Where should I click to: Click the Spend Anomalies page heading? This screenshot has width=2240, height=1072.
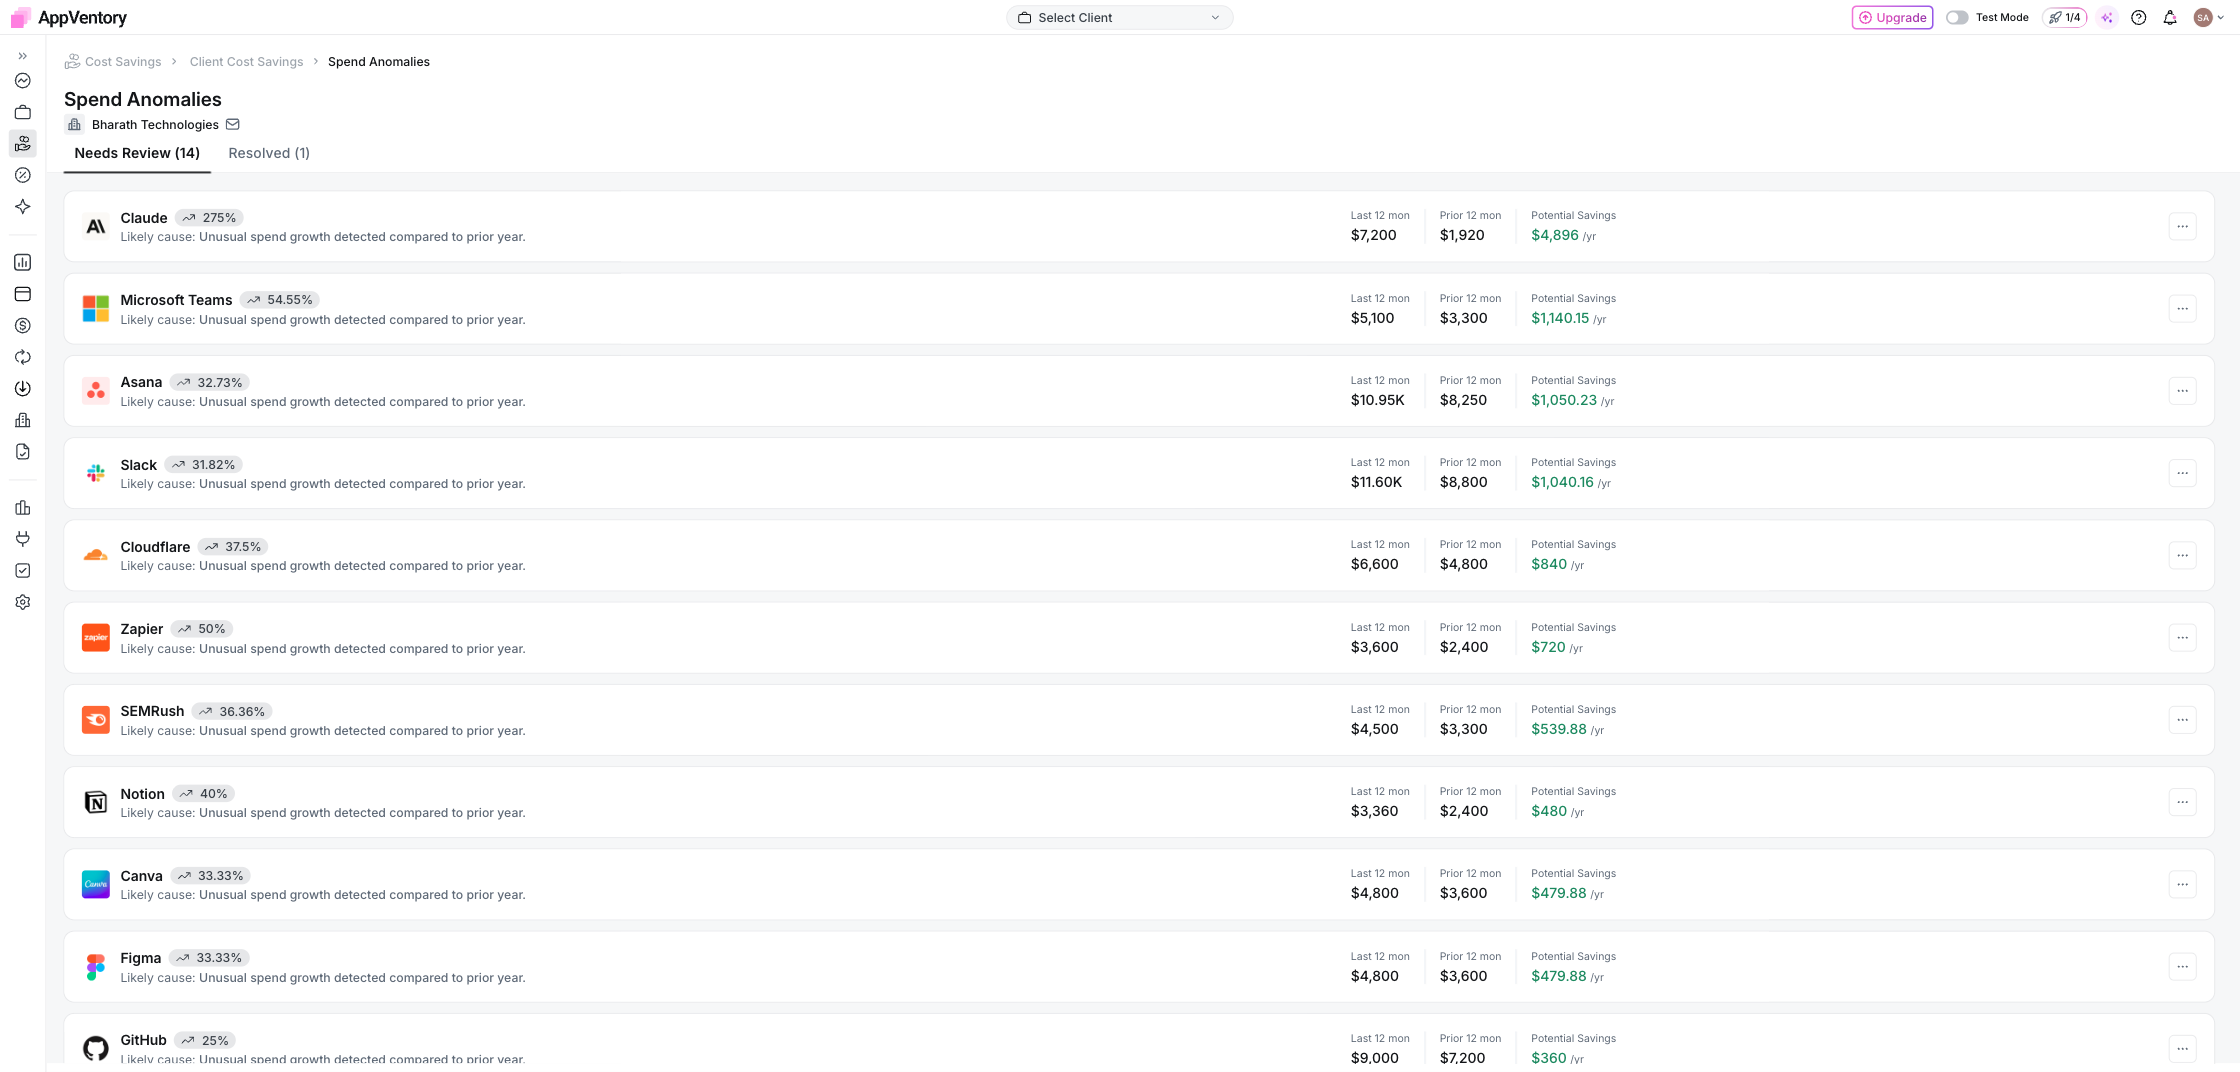click(x=143, y=99)
